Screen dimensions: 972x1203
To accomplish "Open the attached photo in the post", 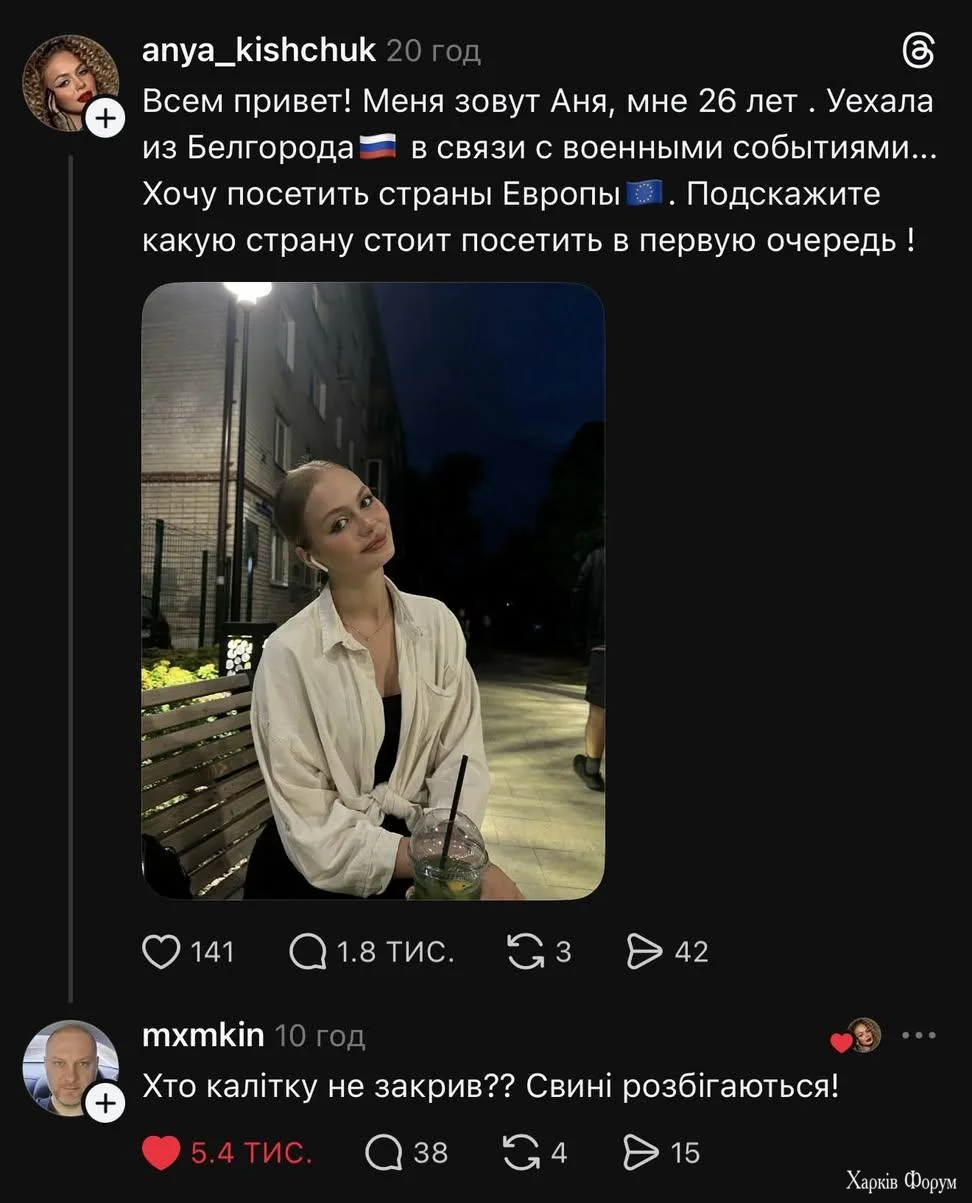I will [372, 591].
